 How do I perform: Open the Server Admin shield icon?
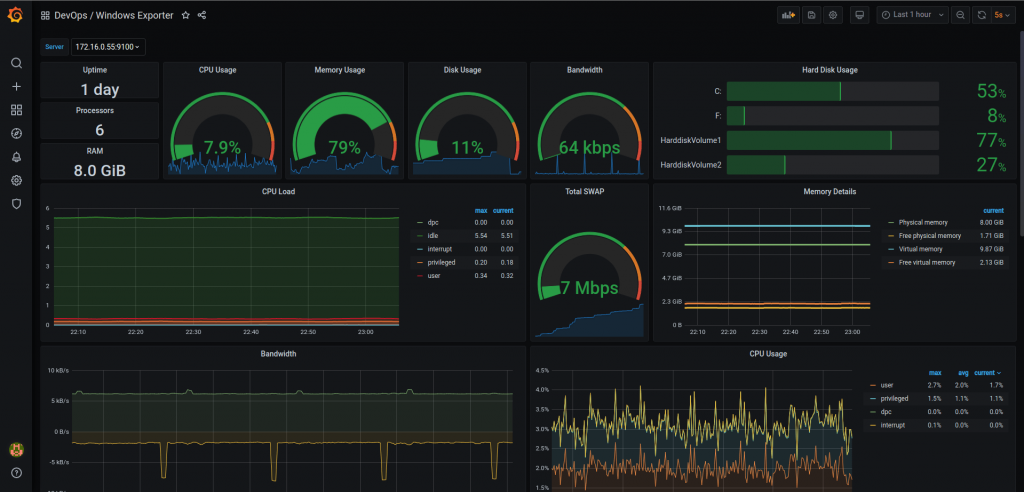click(16, 204)
